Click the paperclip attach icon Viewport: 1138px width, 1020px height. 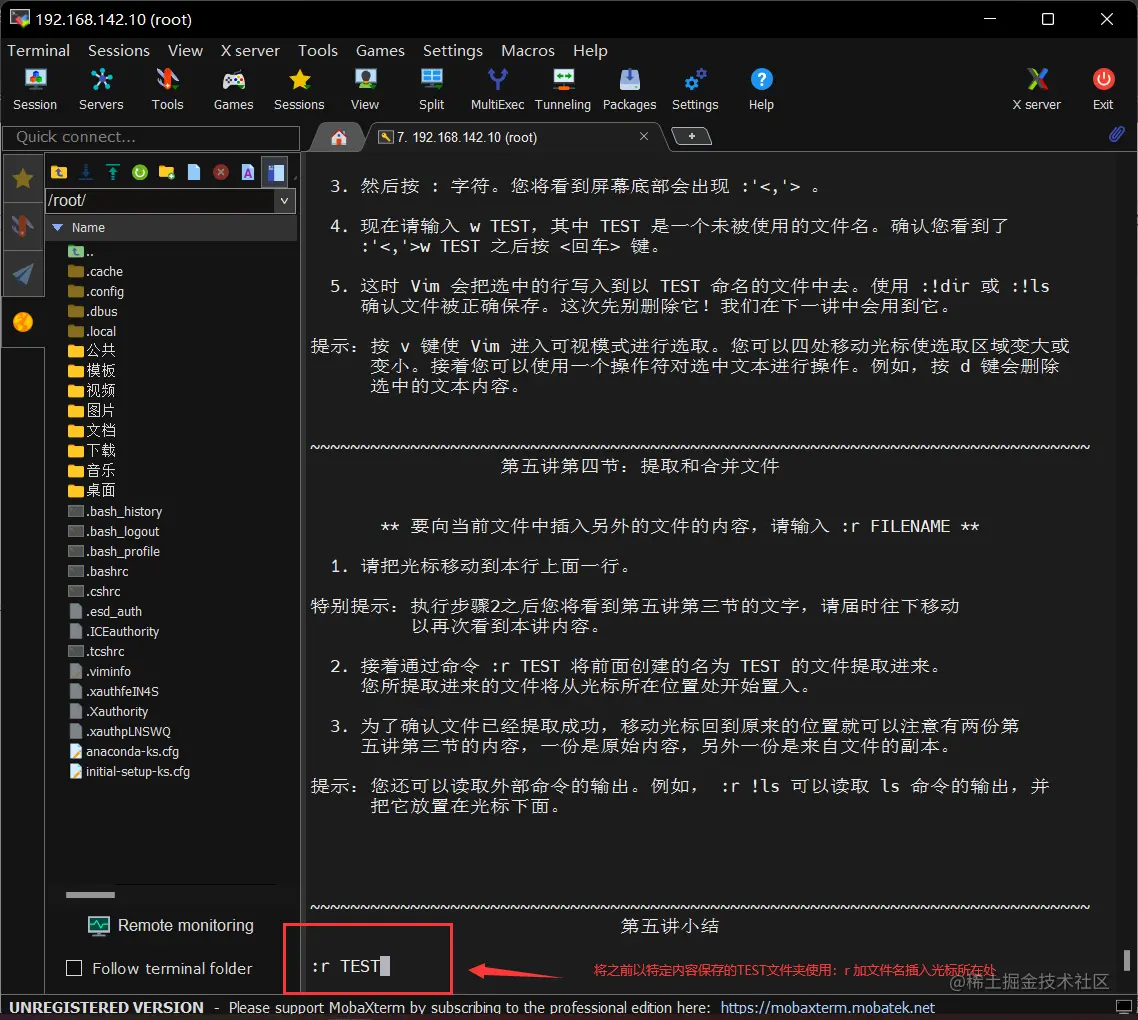(x=1116, y=134)
